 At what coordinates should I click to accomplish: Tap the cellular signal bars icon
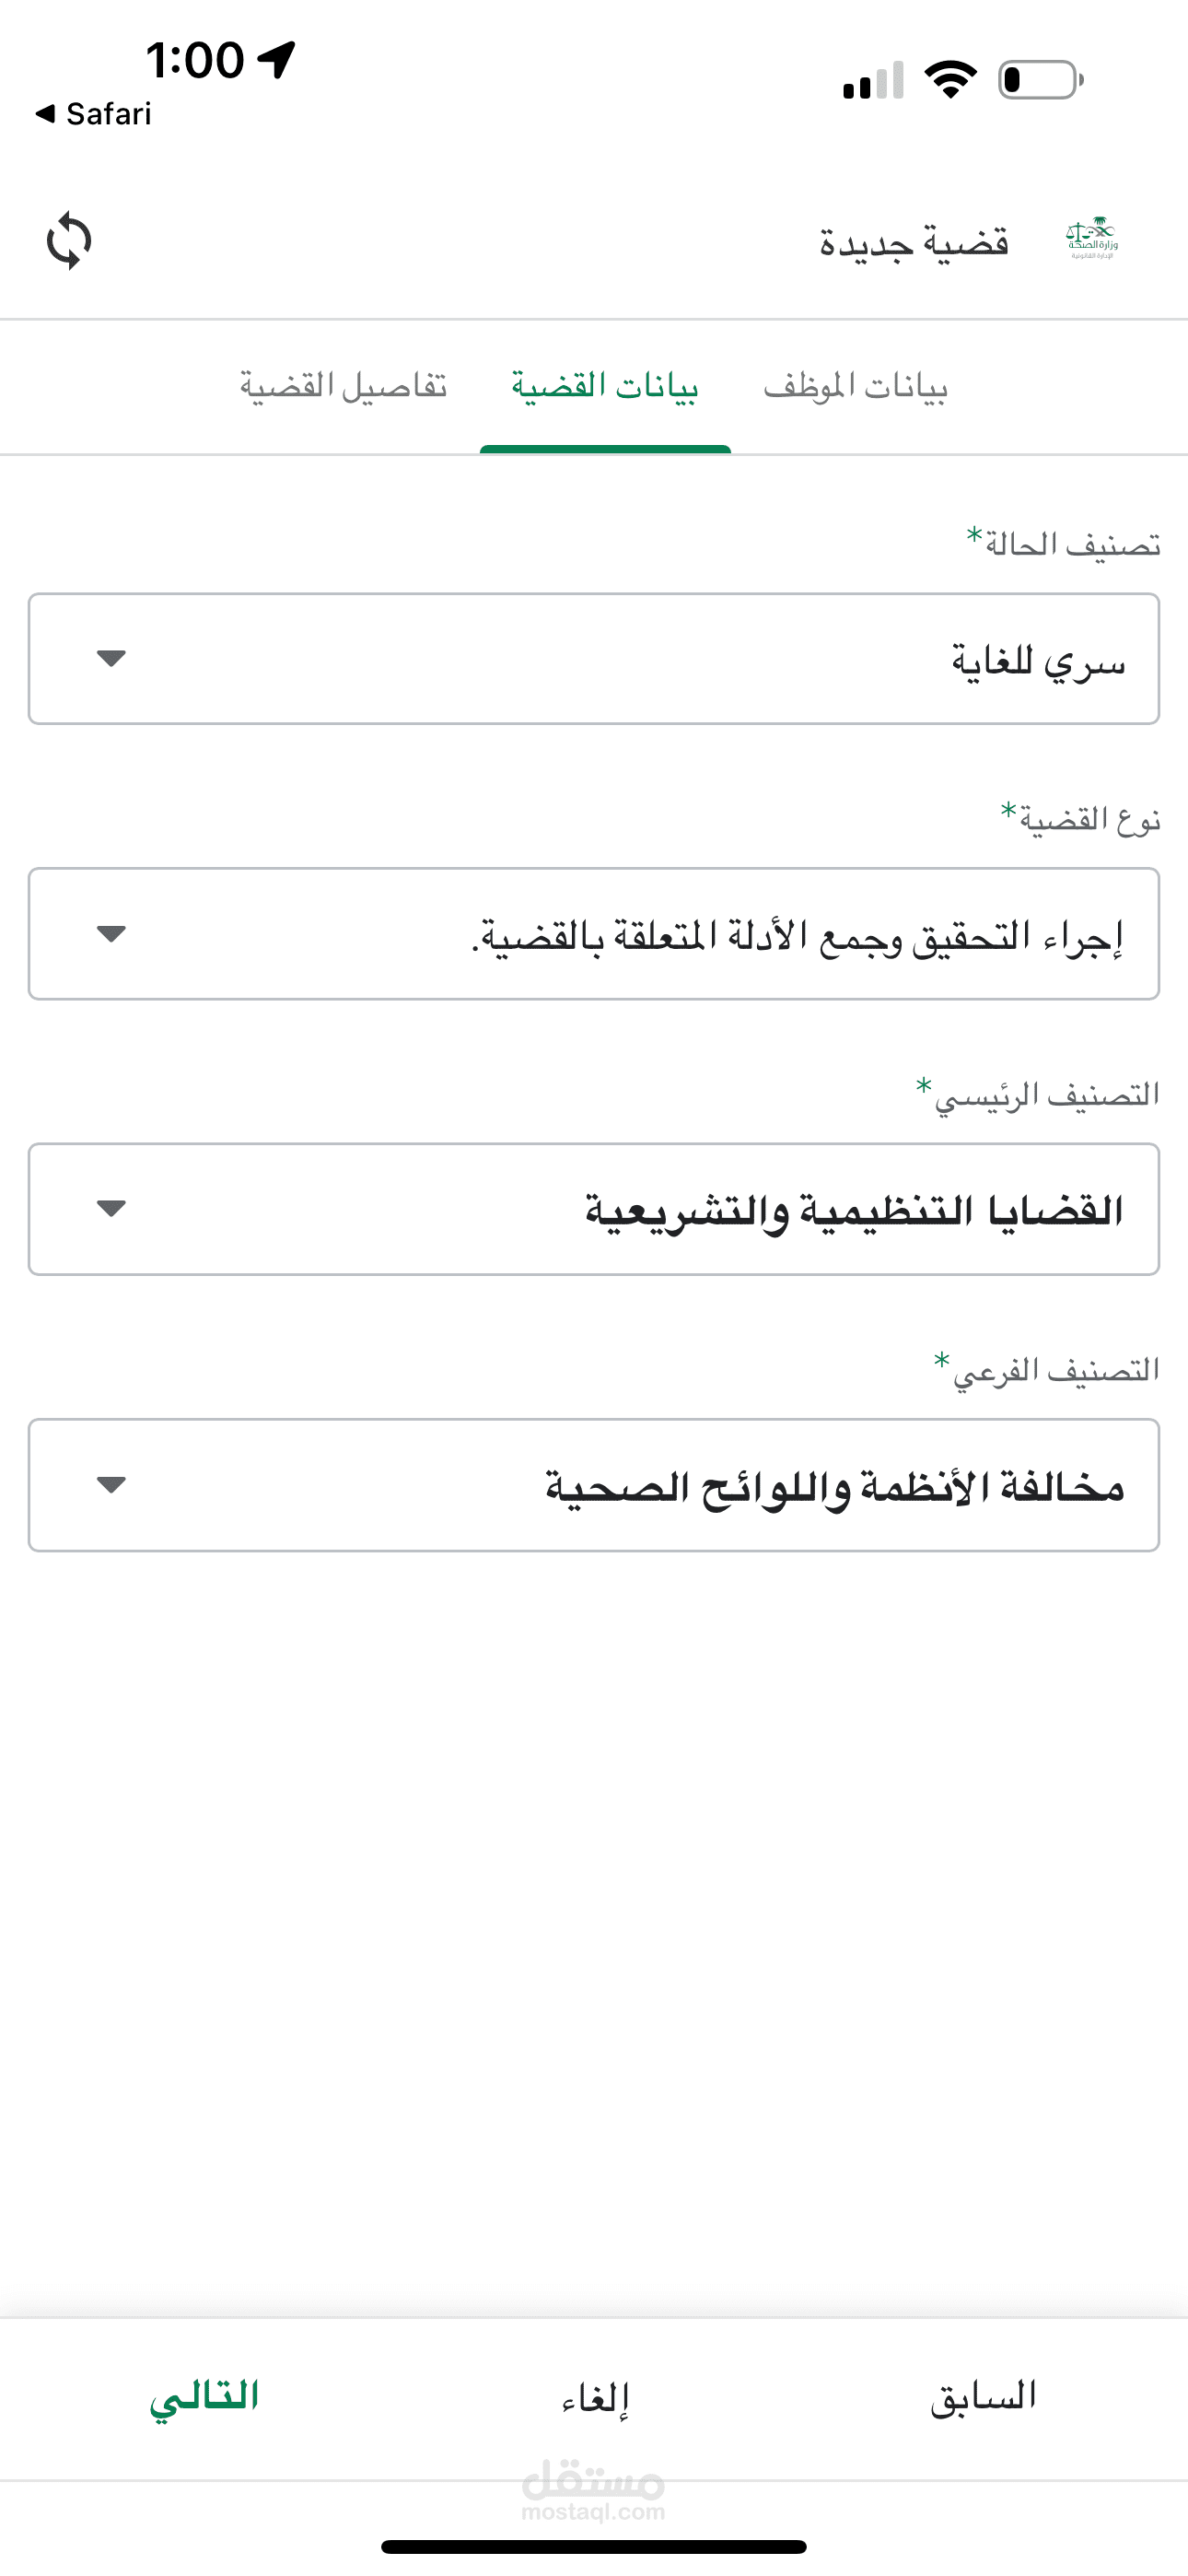pyautogui.click(x=873, y=80)
